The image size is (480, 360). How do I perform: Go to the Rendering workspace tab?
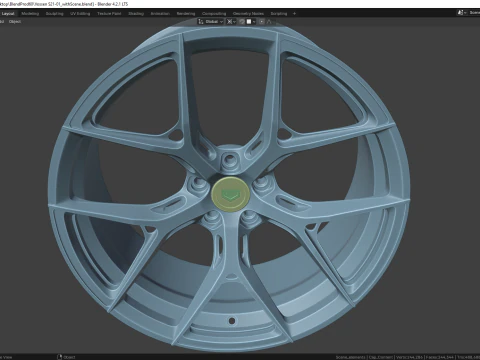186,14
